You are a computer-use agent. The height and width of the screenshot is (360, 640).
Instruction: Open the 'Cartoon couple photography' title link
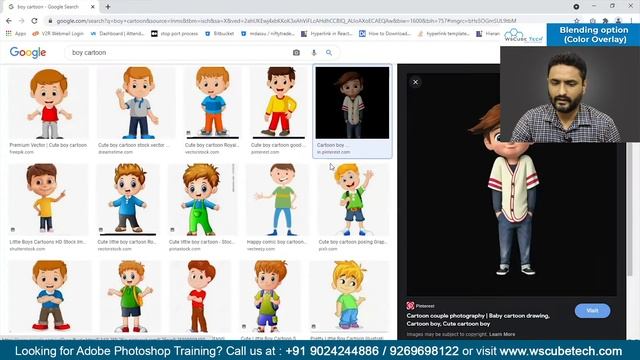(478, 320)
